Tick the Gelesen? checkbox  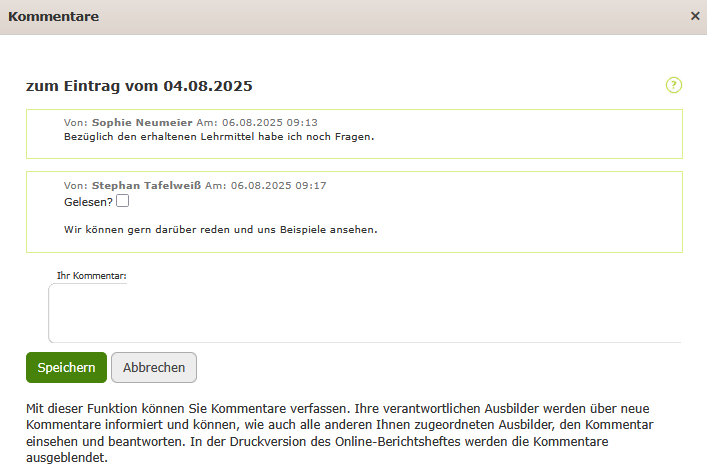pyautogui.click(x=122, y=201)
